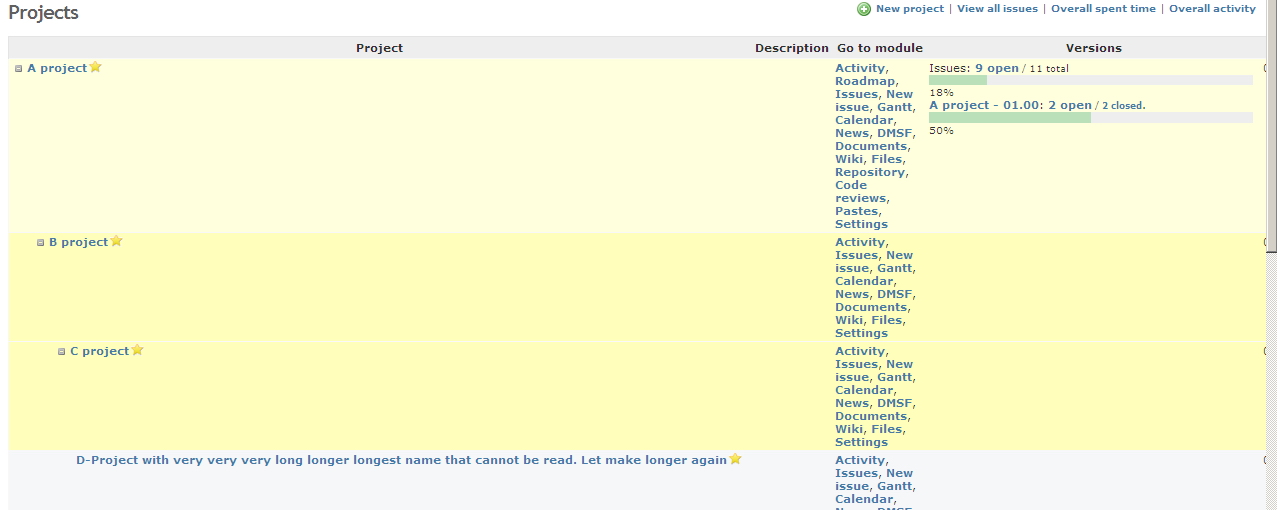Click the star after the D-Project name

(735, 459)
